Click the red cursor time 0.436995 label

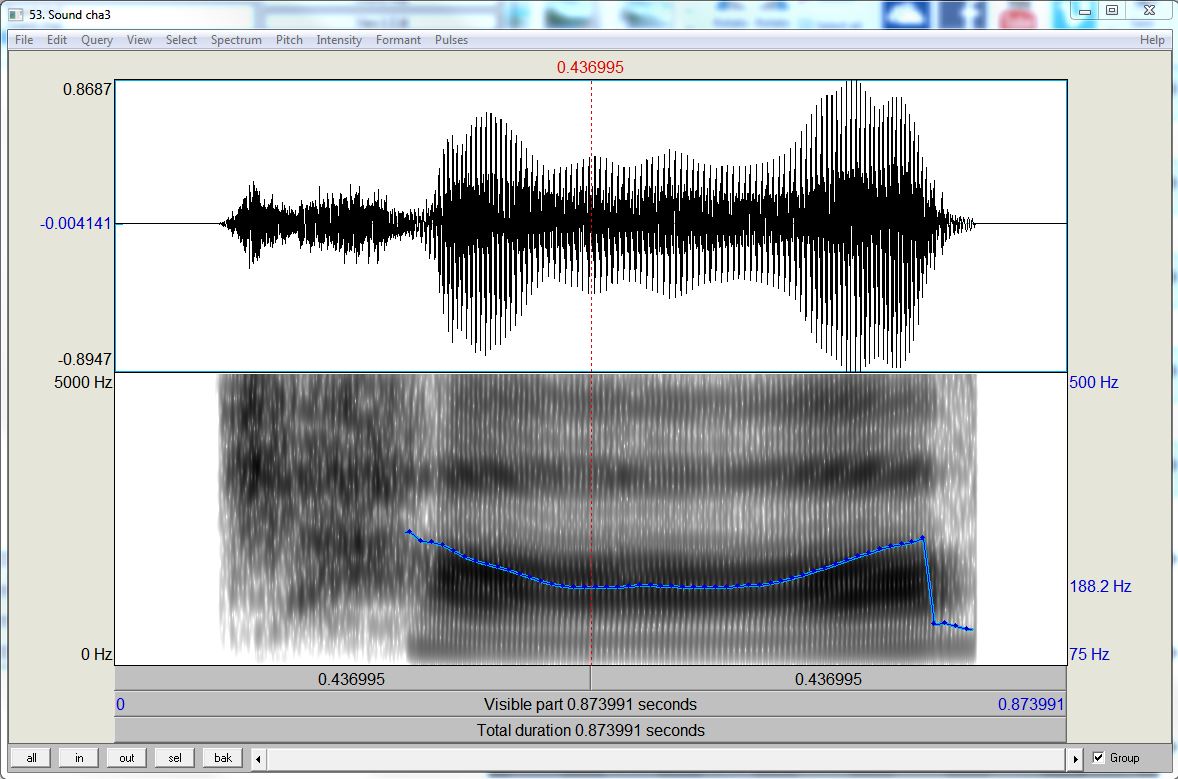pos(591,67)
